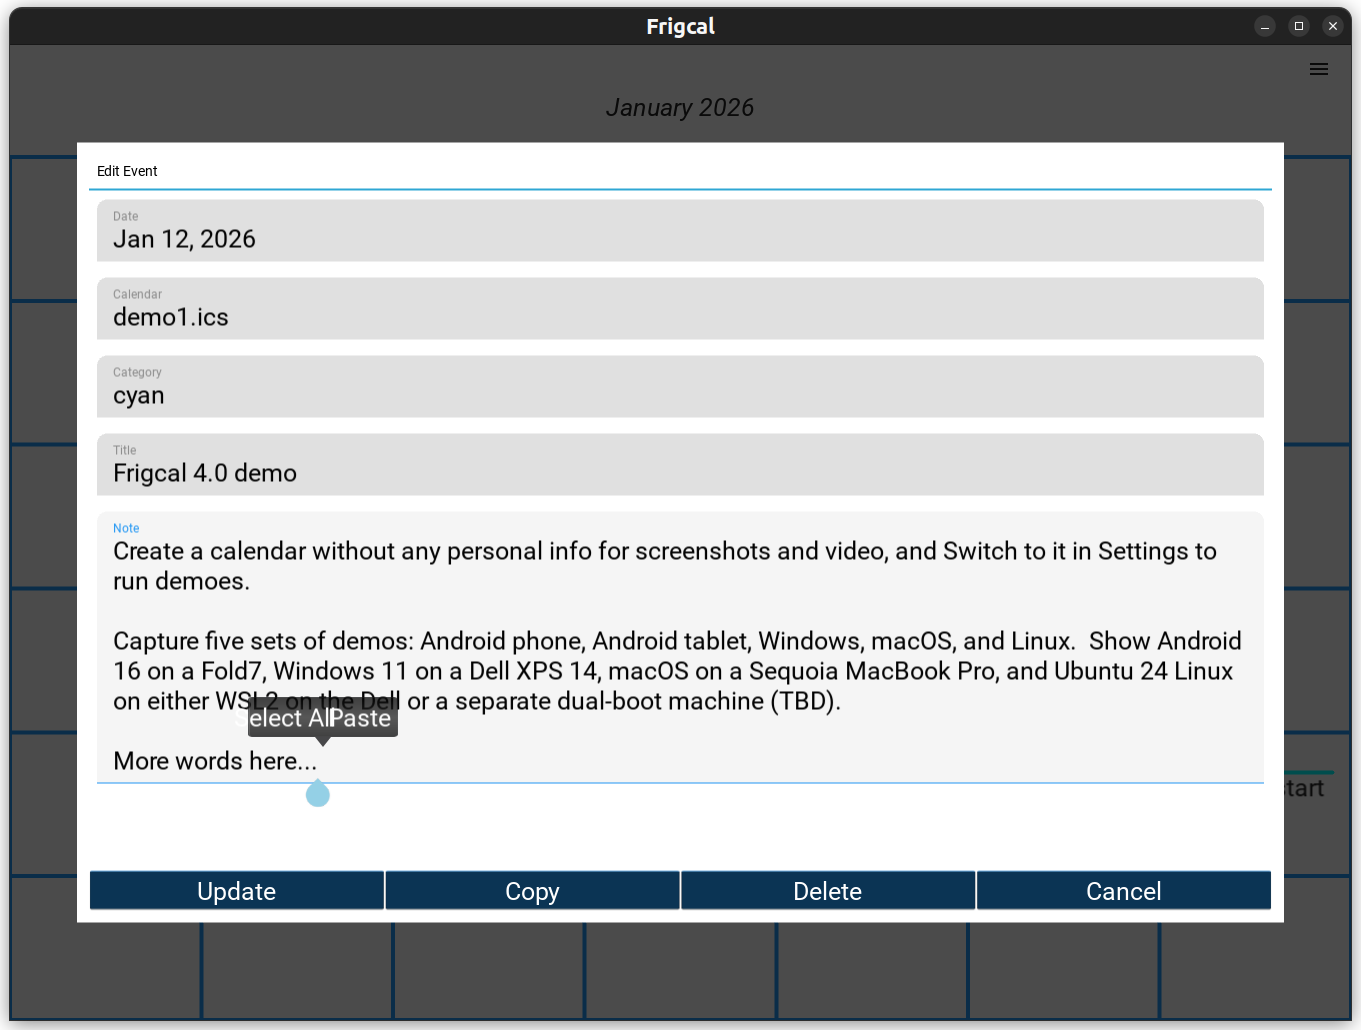Click the teardrop text cursor handle
Image resolution: width=1361 pixels, height=1030 pixels.
(318, 794)
